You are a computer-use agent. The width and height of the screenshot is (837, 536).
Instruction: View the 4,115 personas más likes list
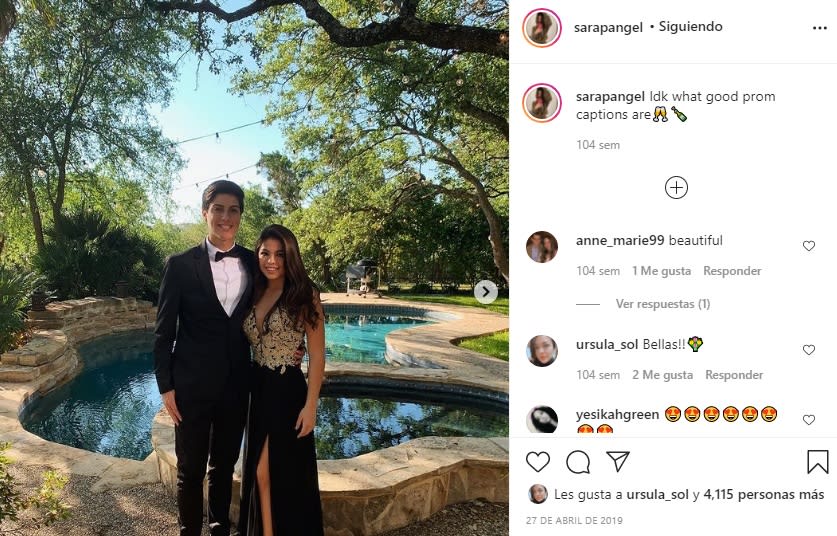click(764, 494)
